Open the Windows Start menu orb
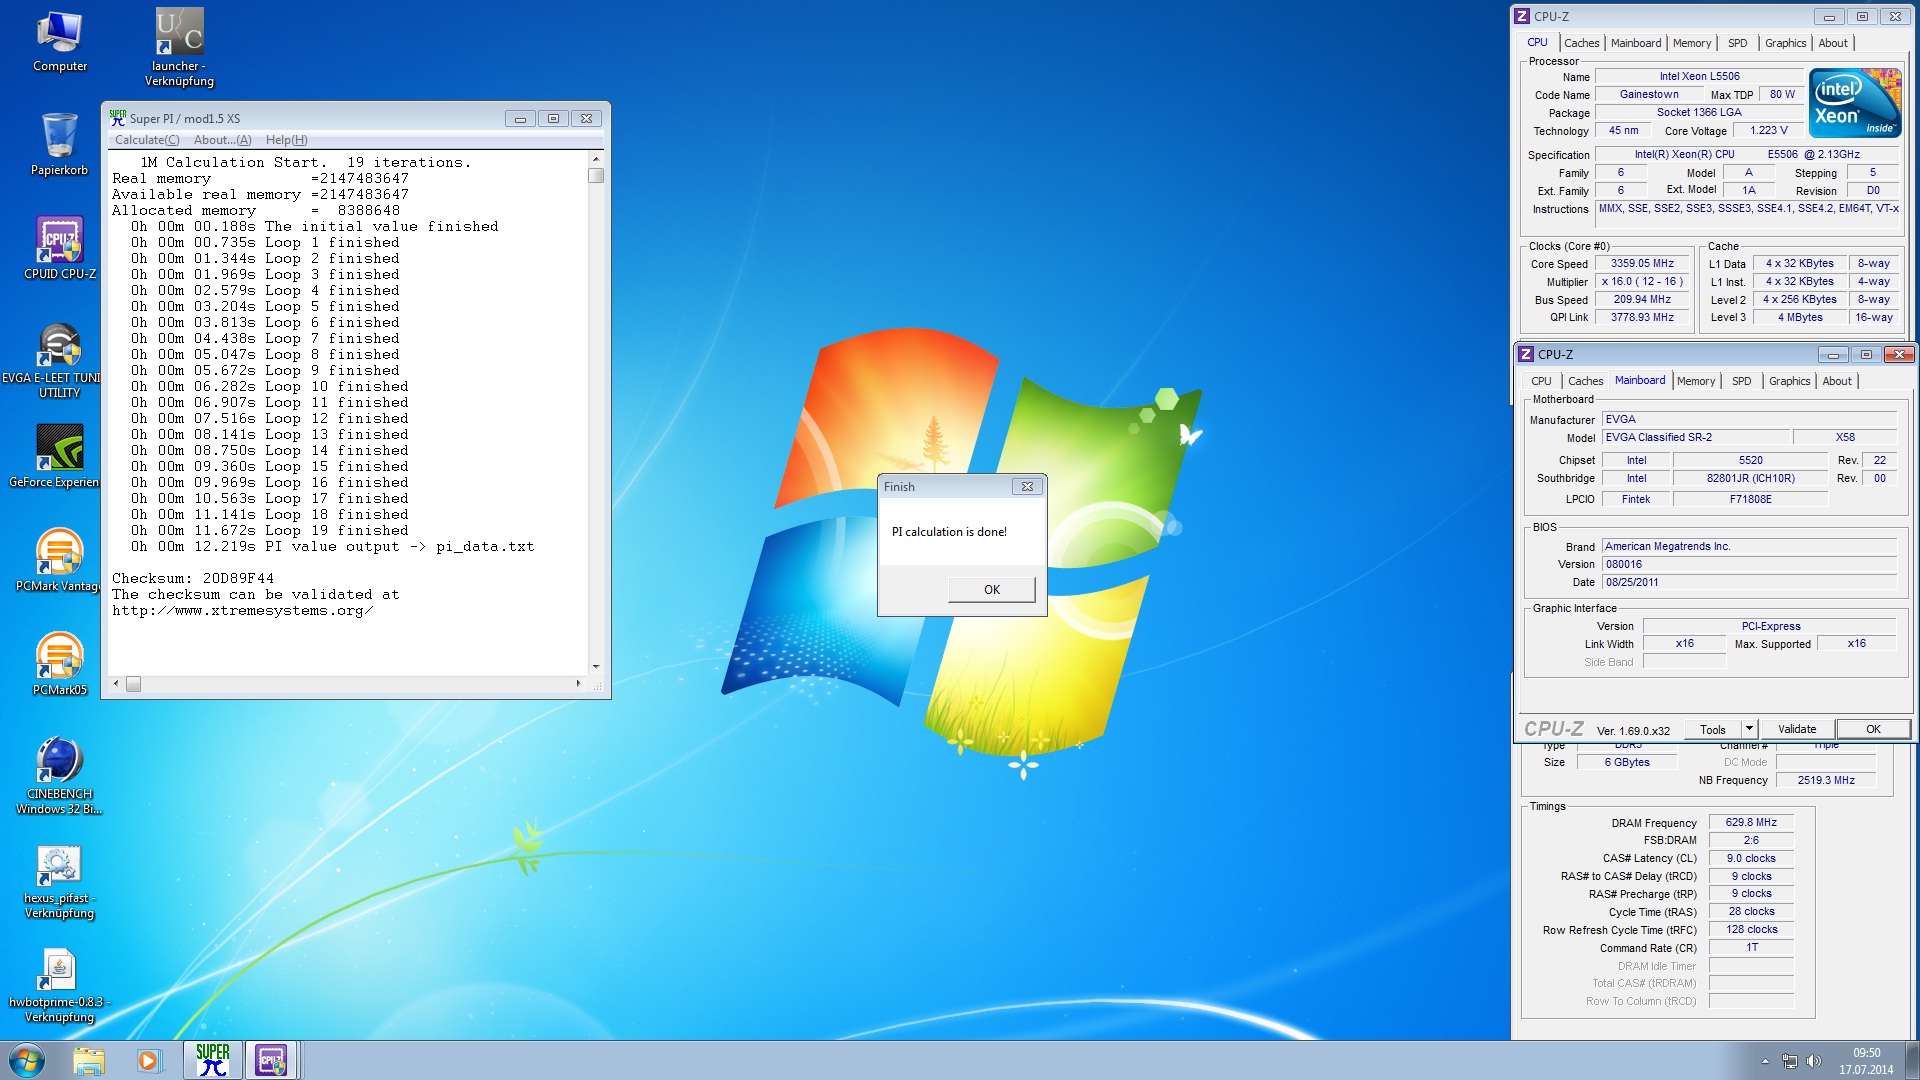The width and height of the screenshot is (1920, 1080). pyautogui.click(x=27, y=1060)
